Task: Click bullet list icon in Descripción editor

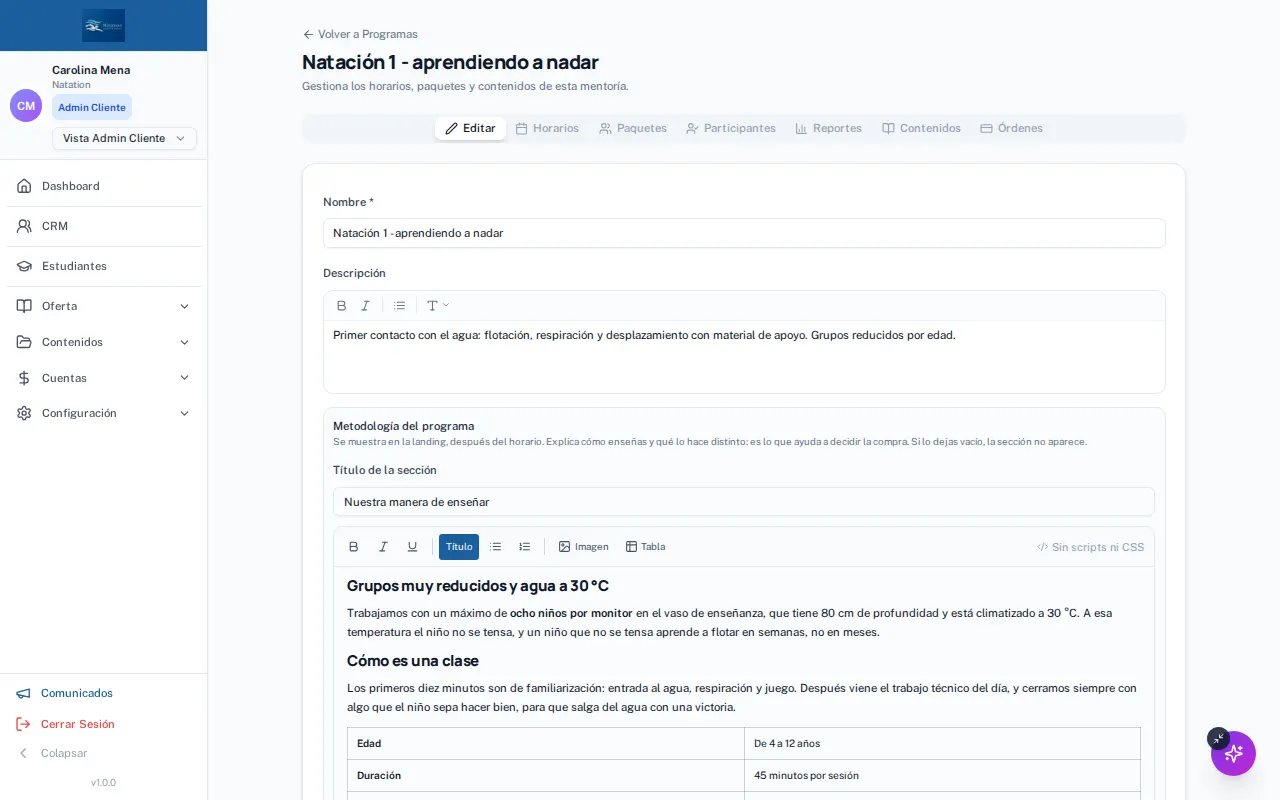Action: (x=399, y=306)
